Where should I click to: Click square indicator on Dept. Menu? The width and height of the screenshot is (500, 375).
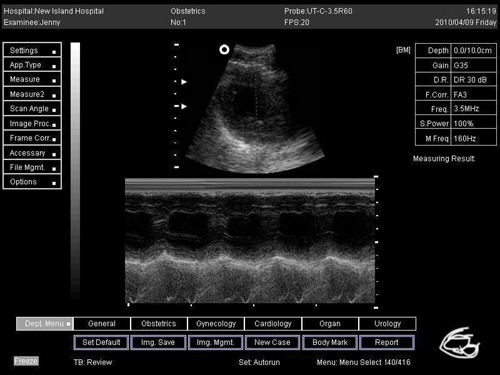coord(68,324)
